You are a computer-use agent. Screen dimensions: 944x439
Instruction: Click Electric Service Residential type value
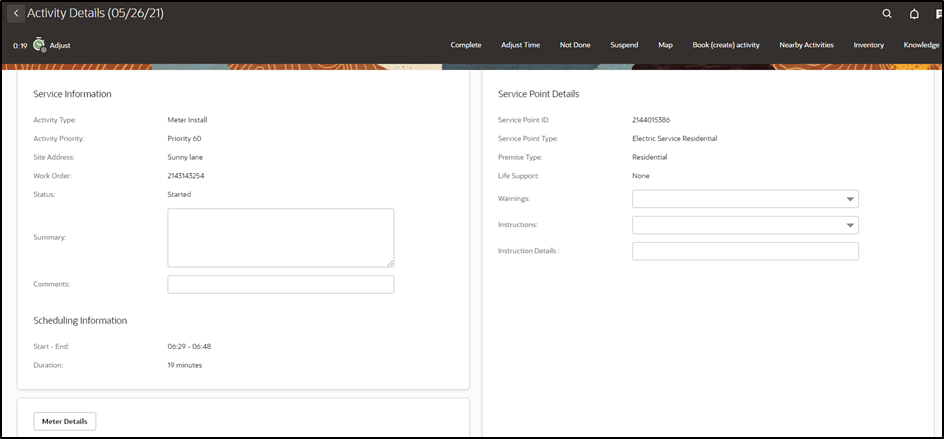(x=674, y=139)
